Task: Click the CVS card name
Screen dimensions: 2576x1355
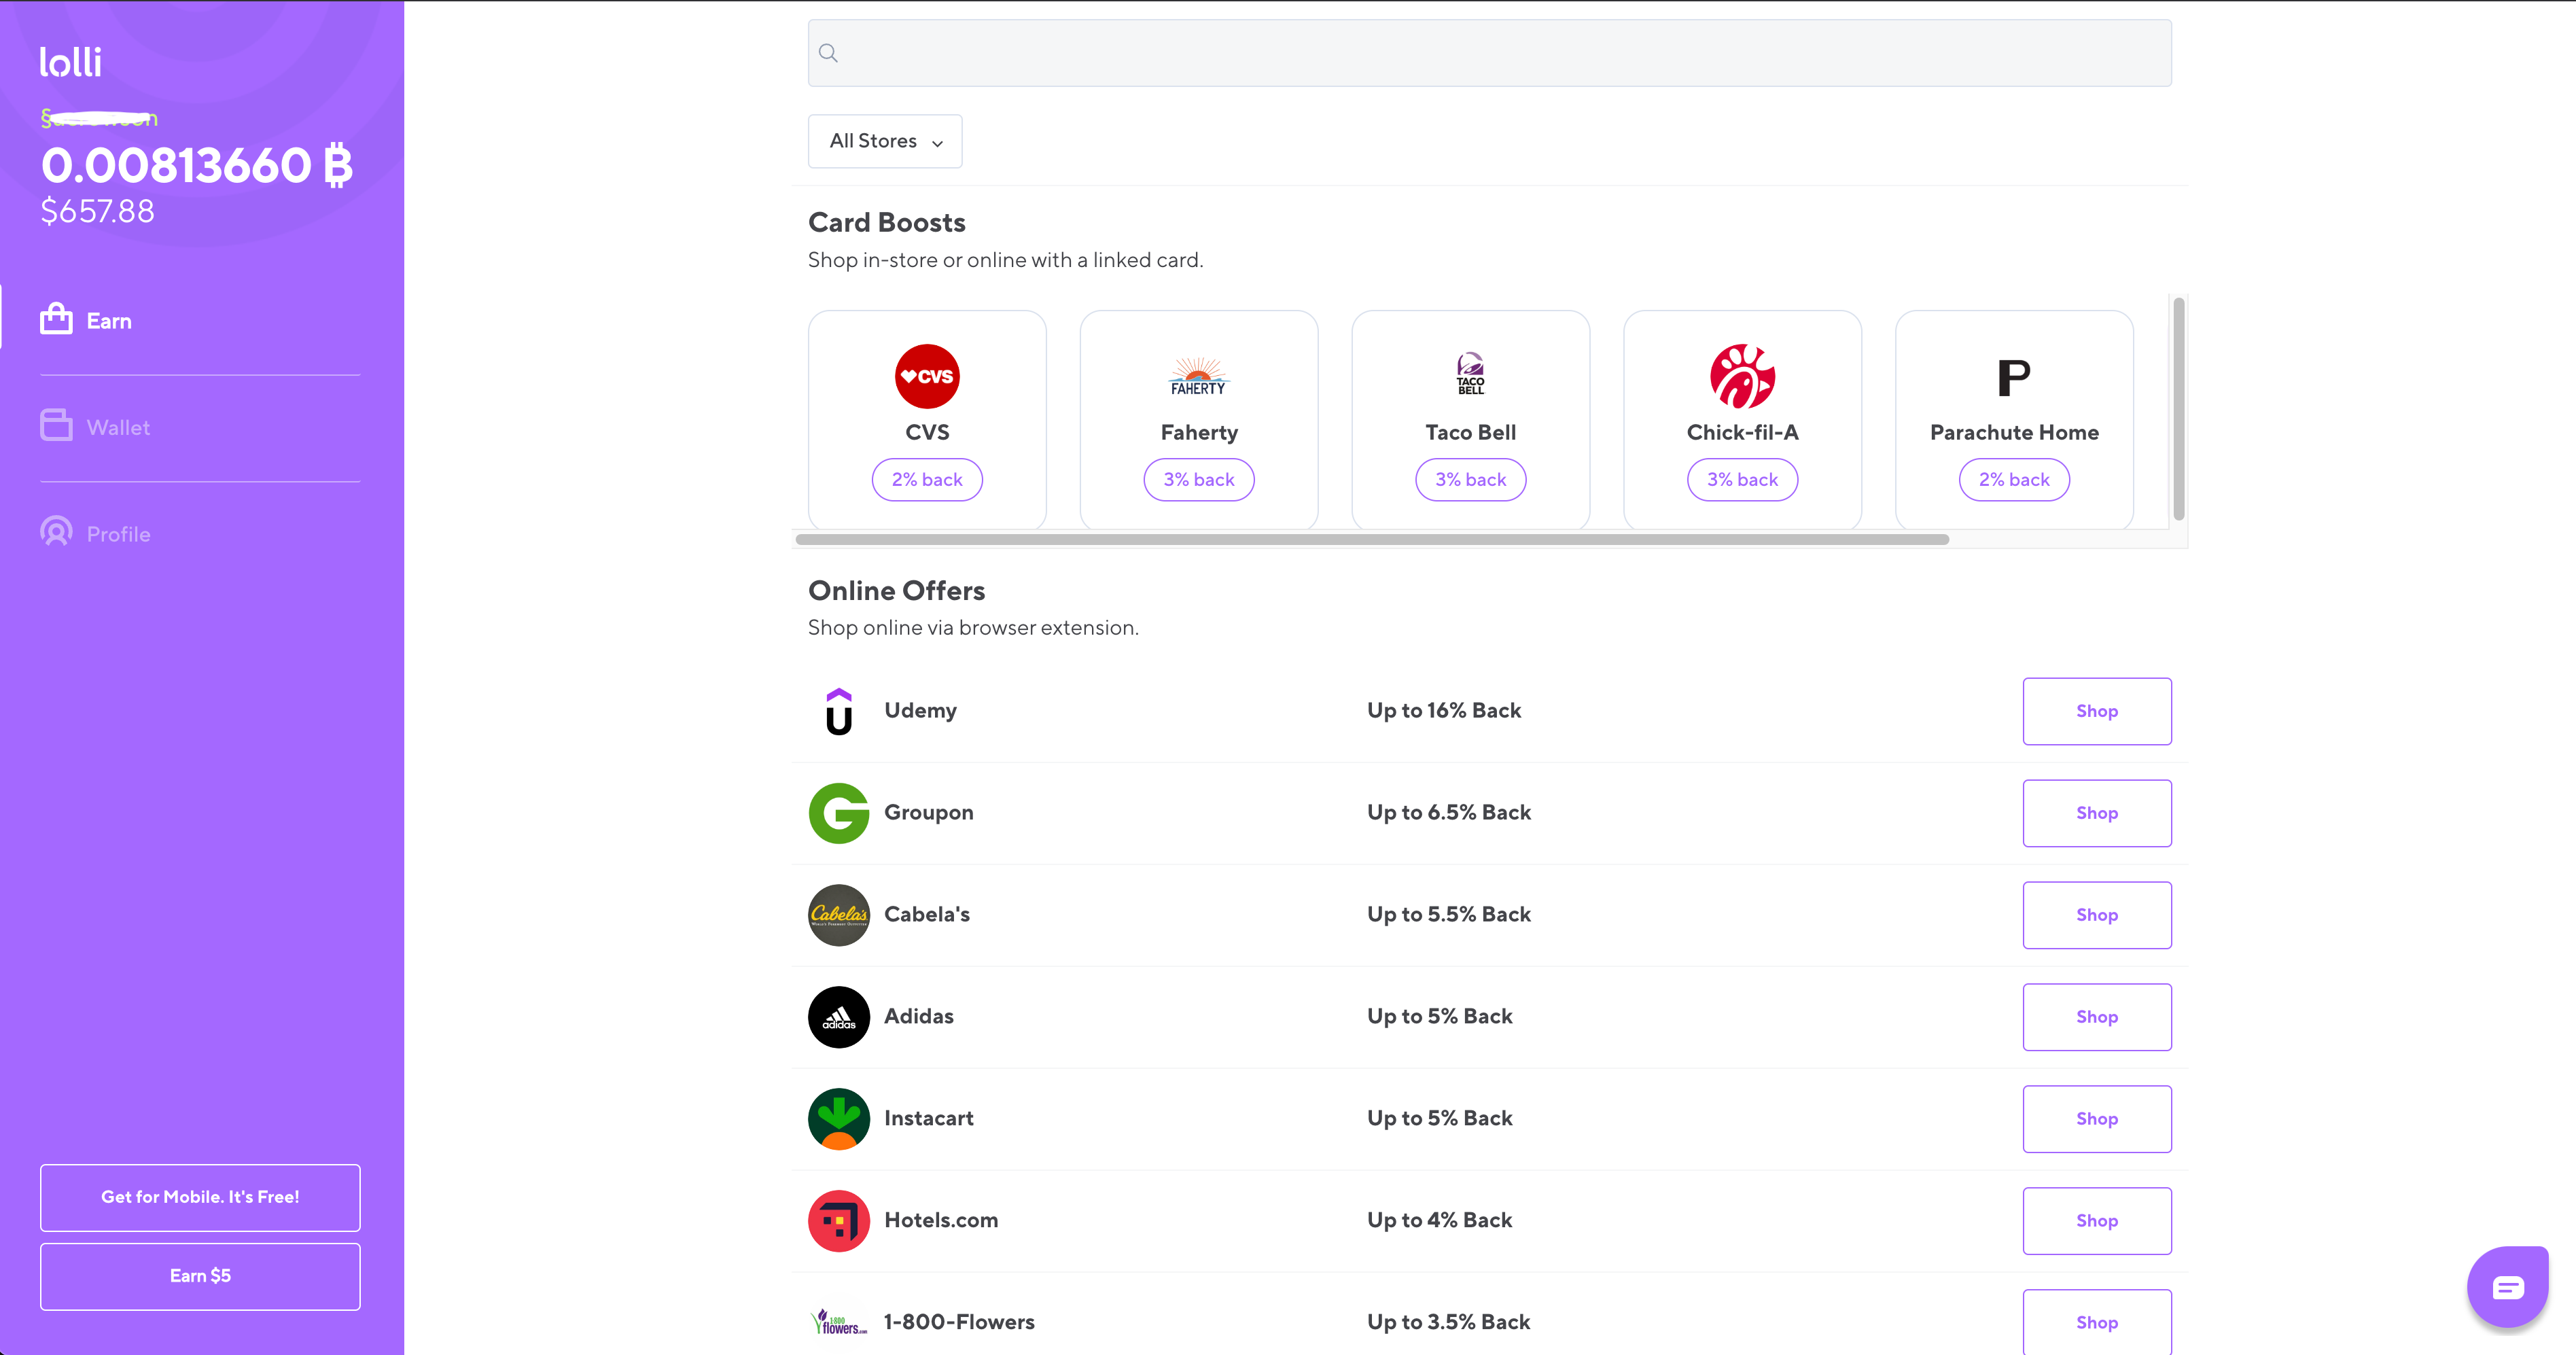Action: tap(927, 433)
